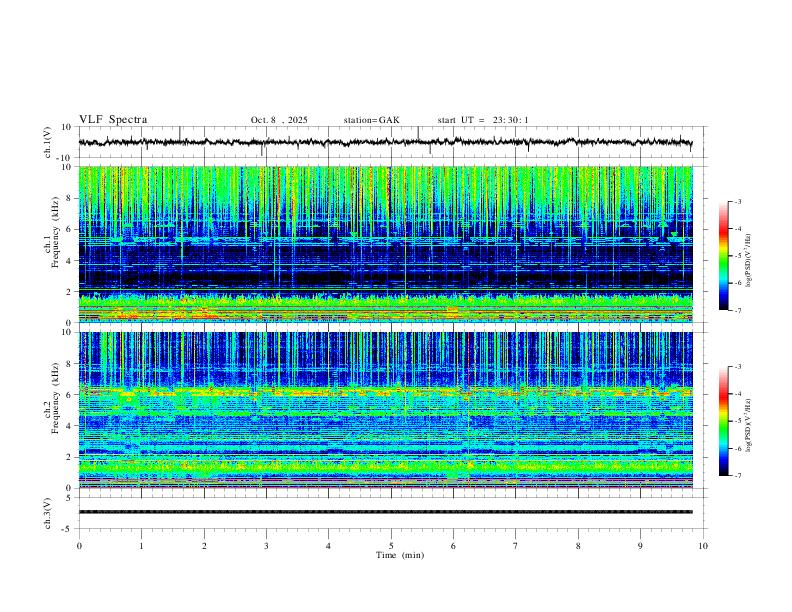
Task: Click the "-5" label on ch.2 color scale
Action: [737, 421]
